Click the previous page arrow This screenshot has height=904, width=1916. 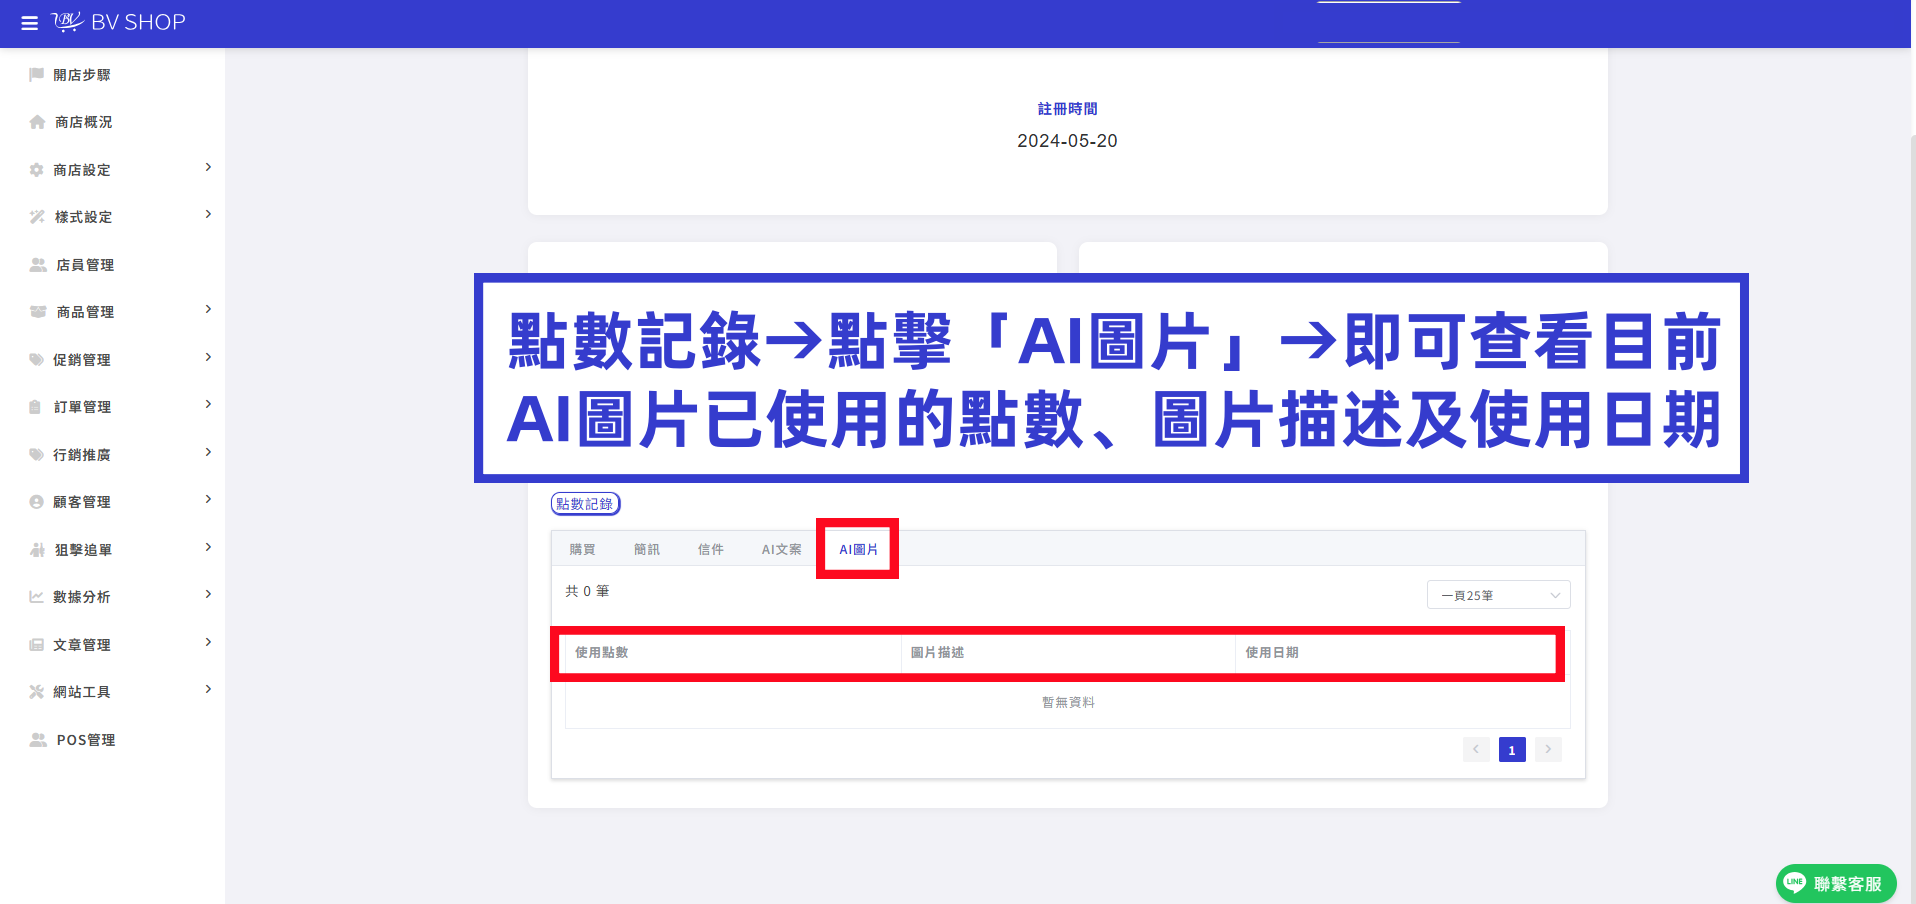[x=1476, y=750]
